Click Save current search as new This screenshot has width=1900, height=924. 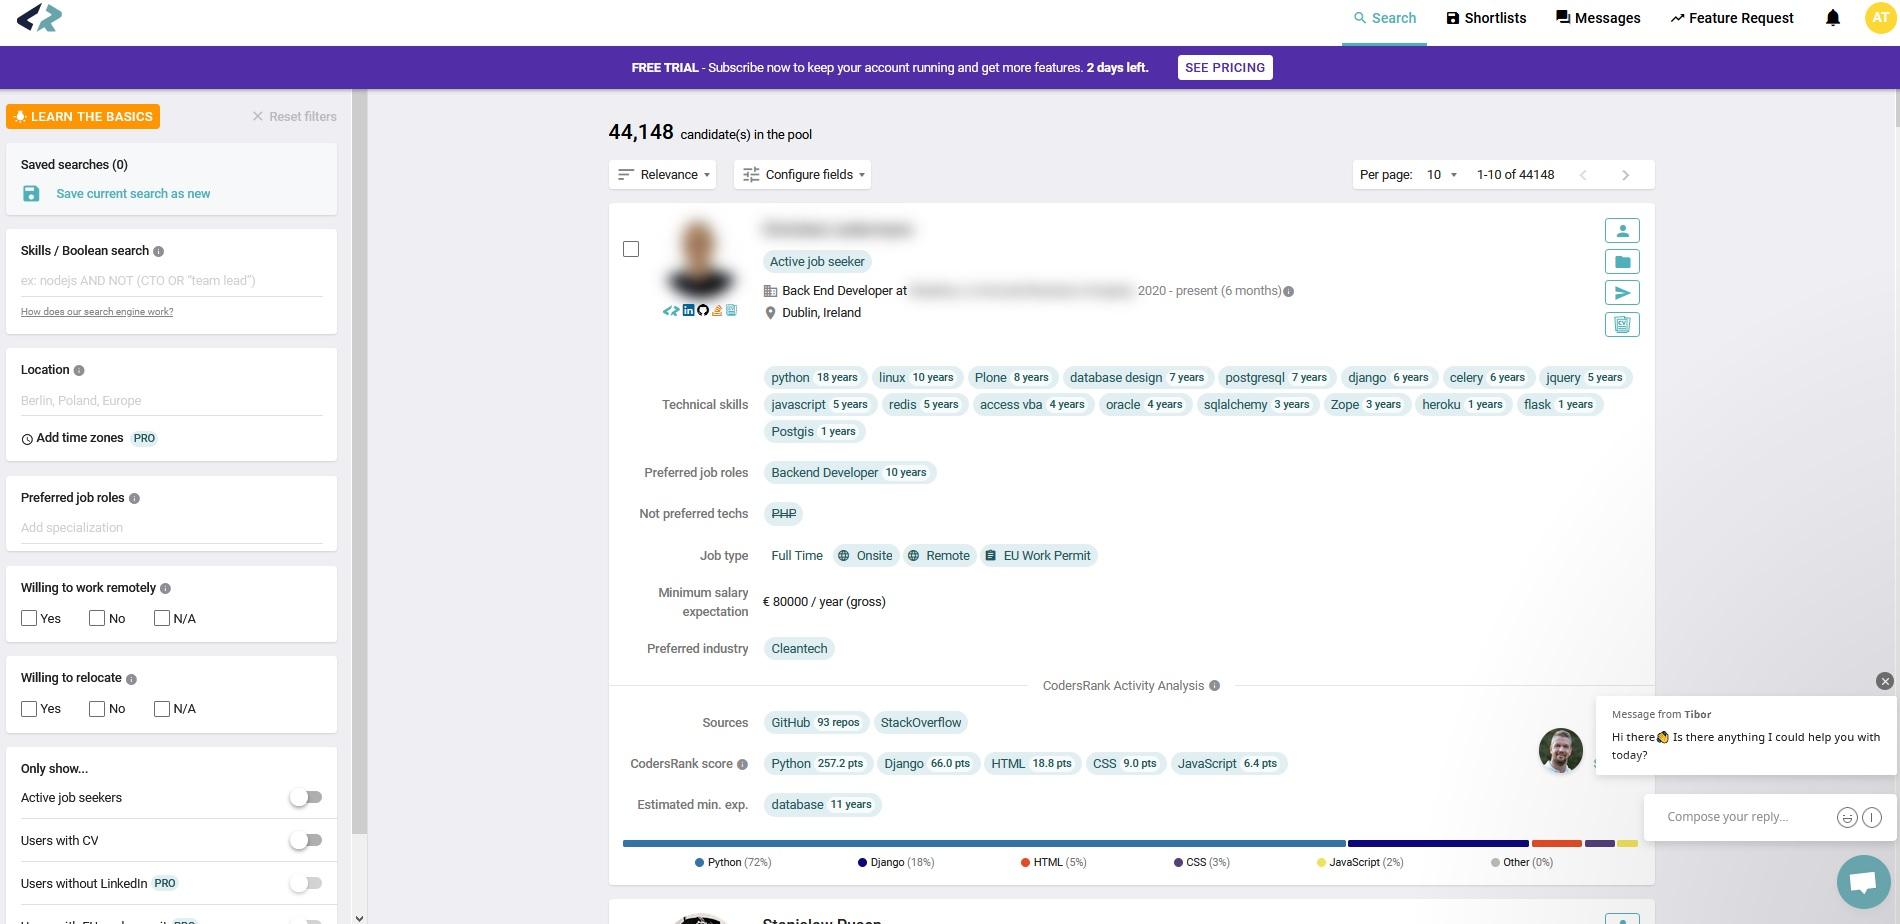(133, 194)
